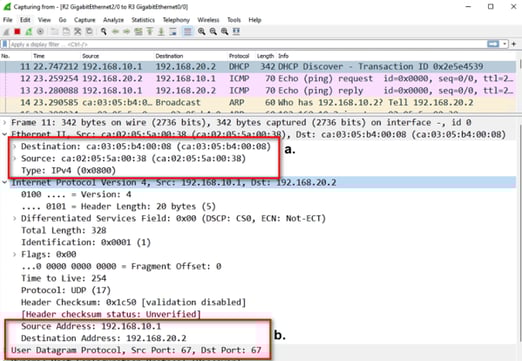Expand the Differentiated Services Field row
Image resolution: width=522 pixels, height=361 pixels.
[15, 219]
